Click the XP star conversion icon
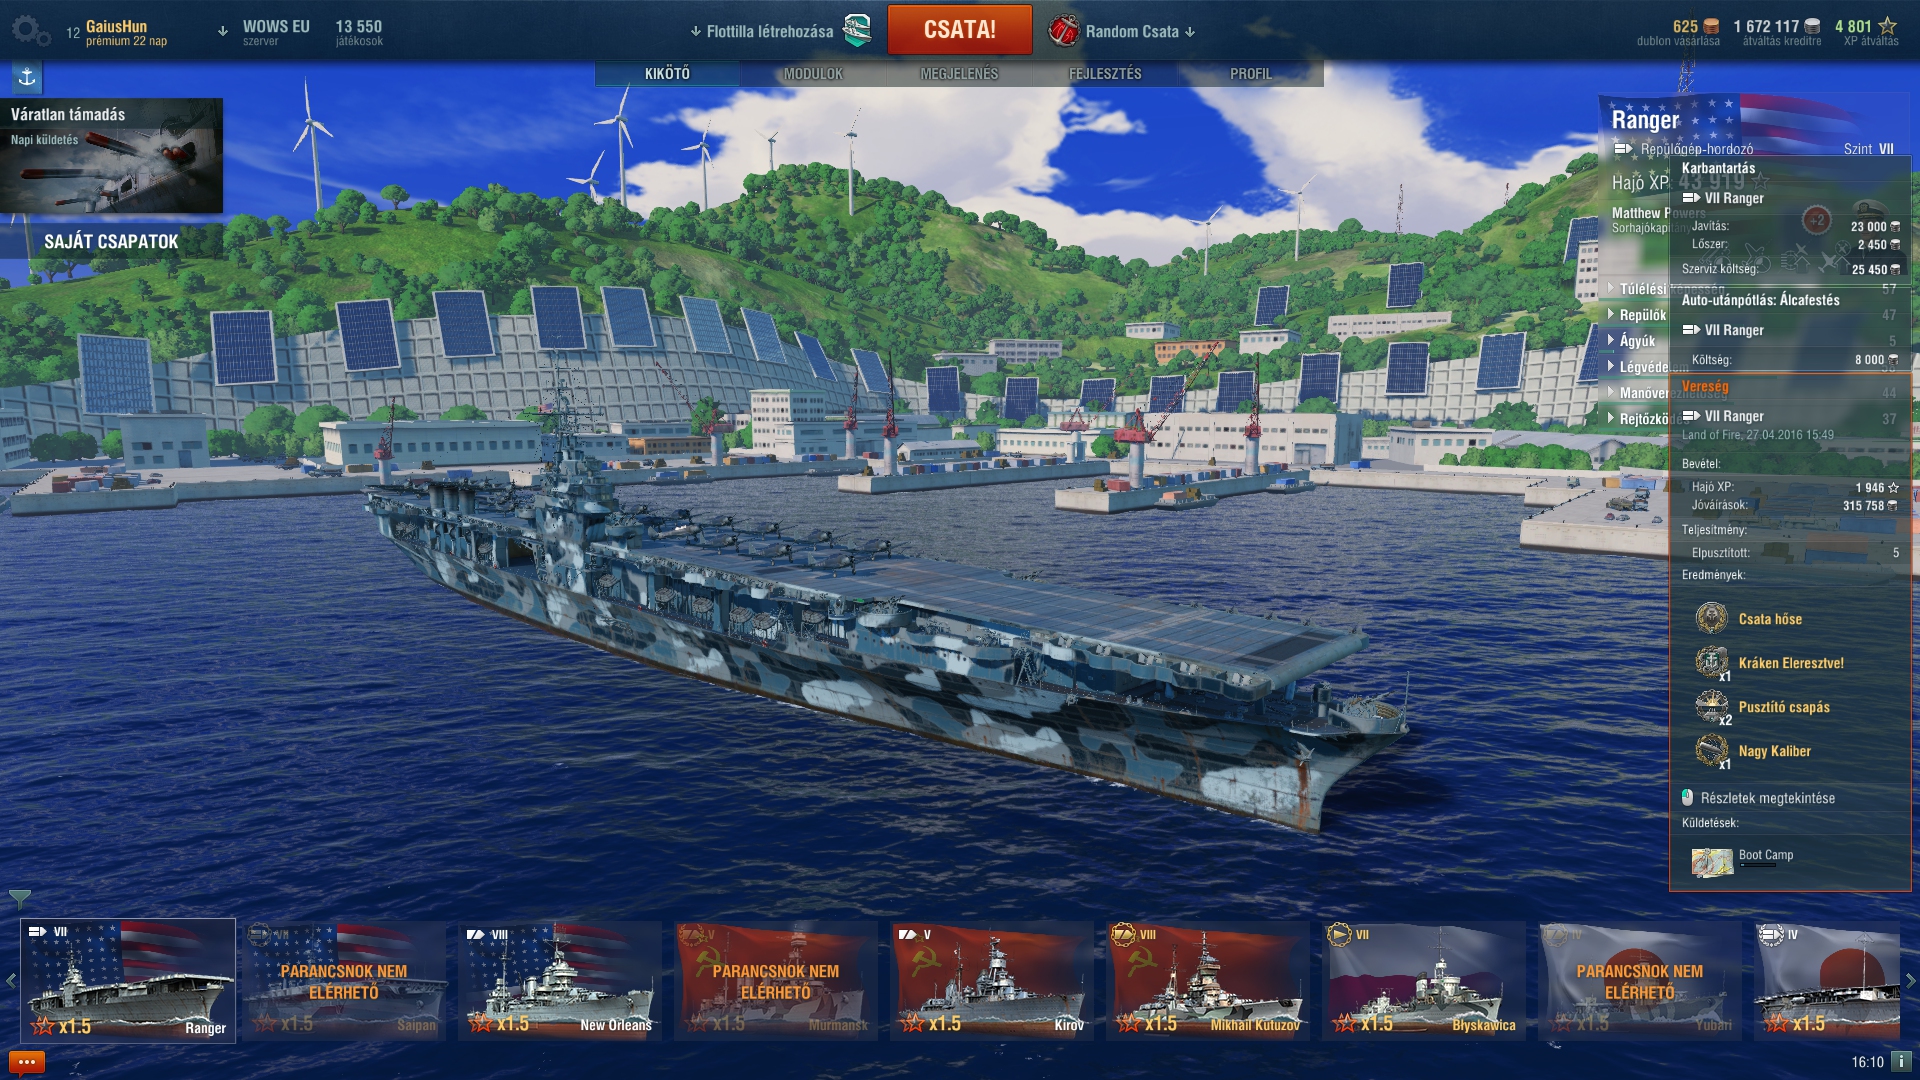 click(x=1887, y=26)
